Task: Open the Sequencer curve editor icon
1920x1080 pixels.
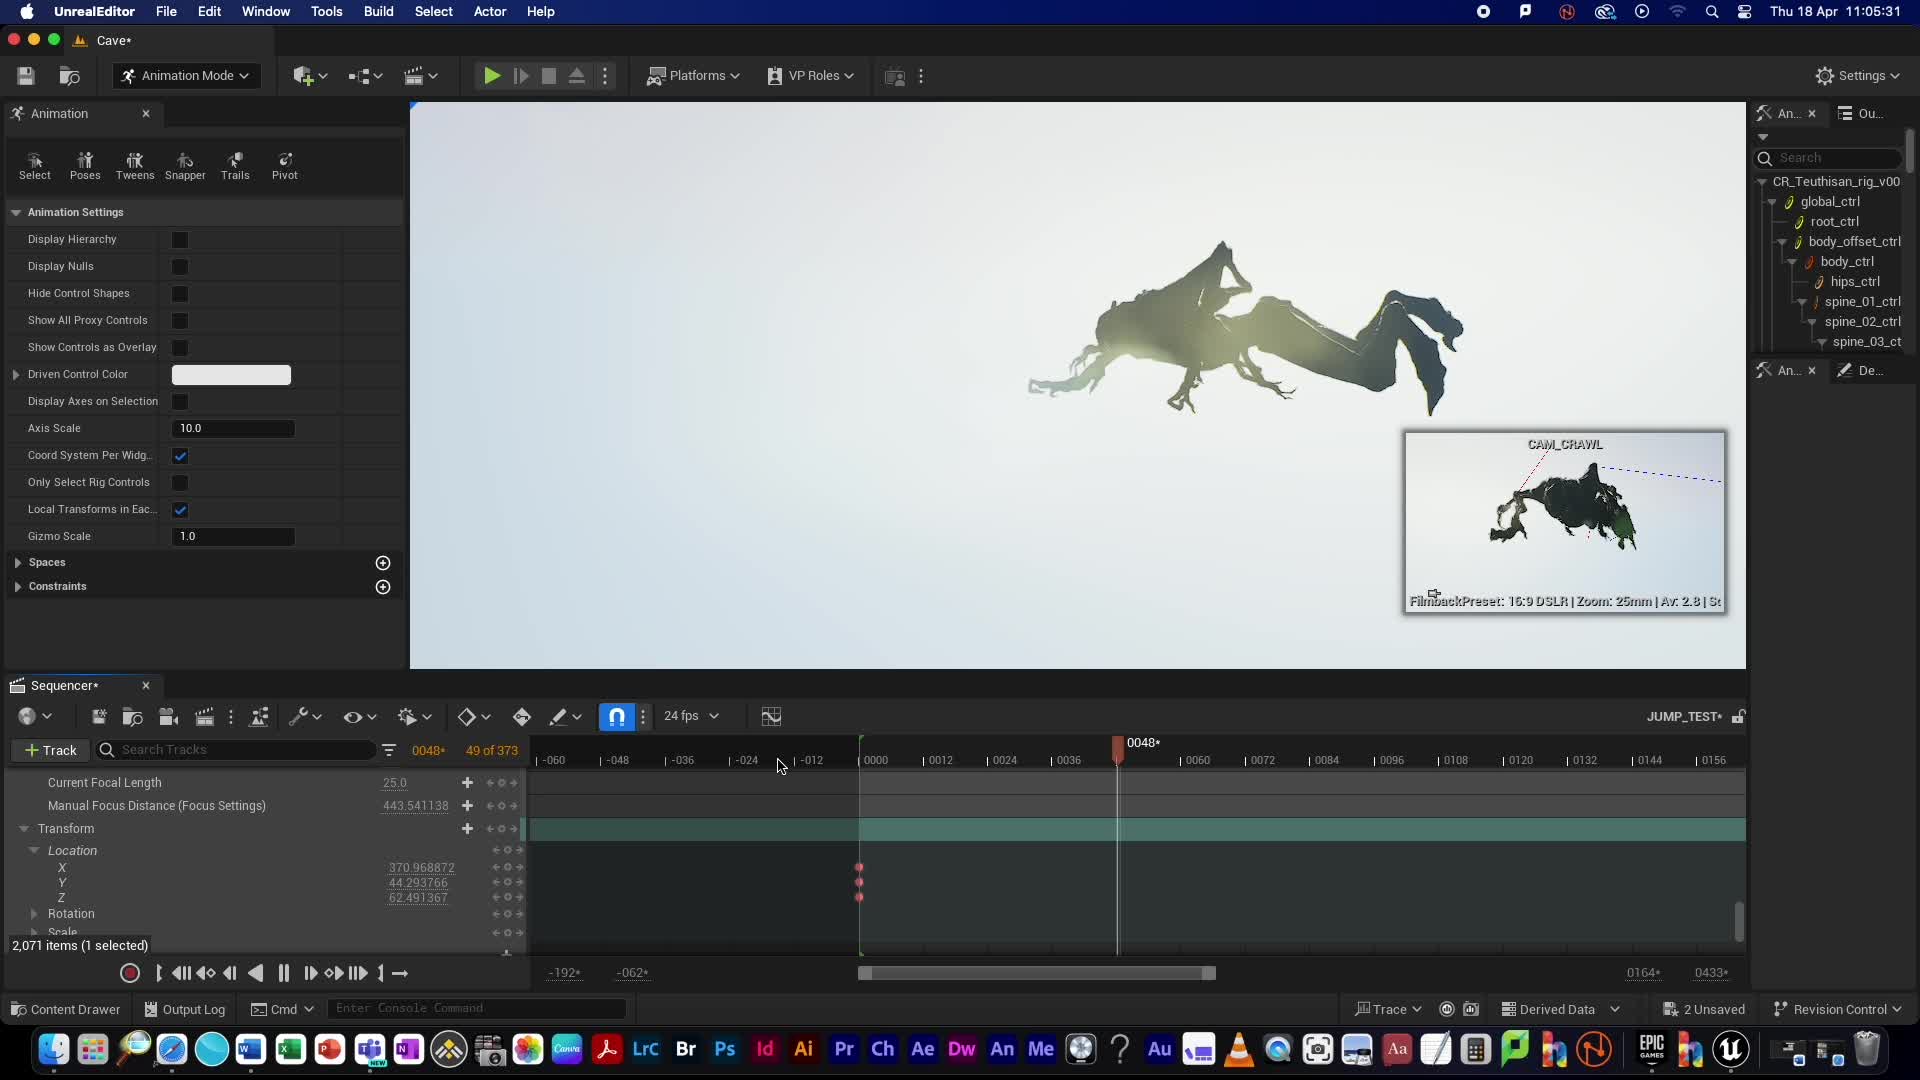Action: (771, 716)
